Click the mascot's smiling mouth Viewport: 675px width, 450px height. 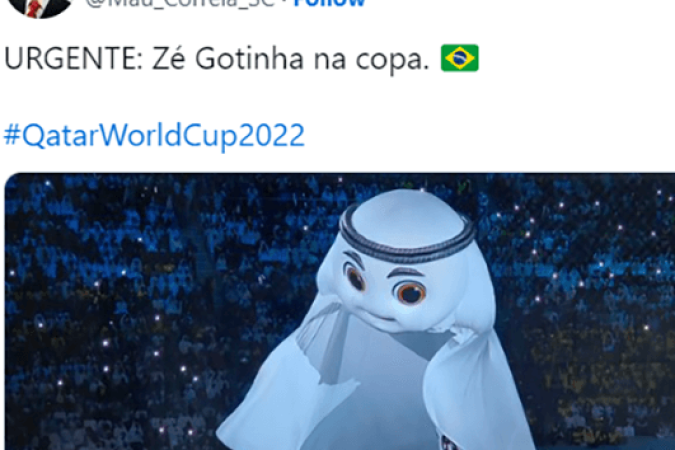pos(380,317)
